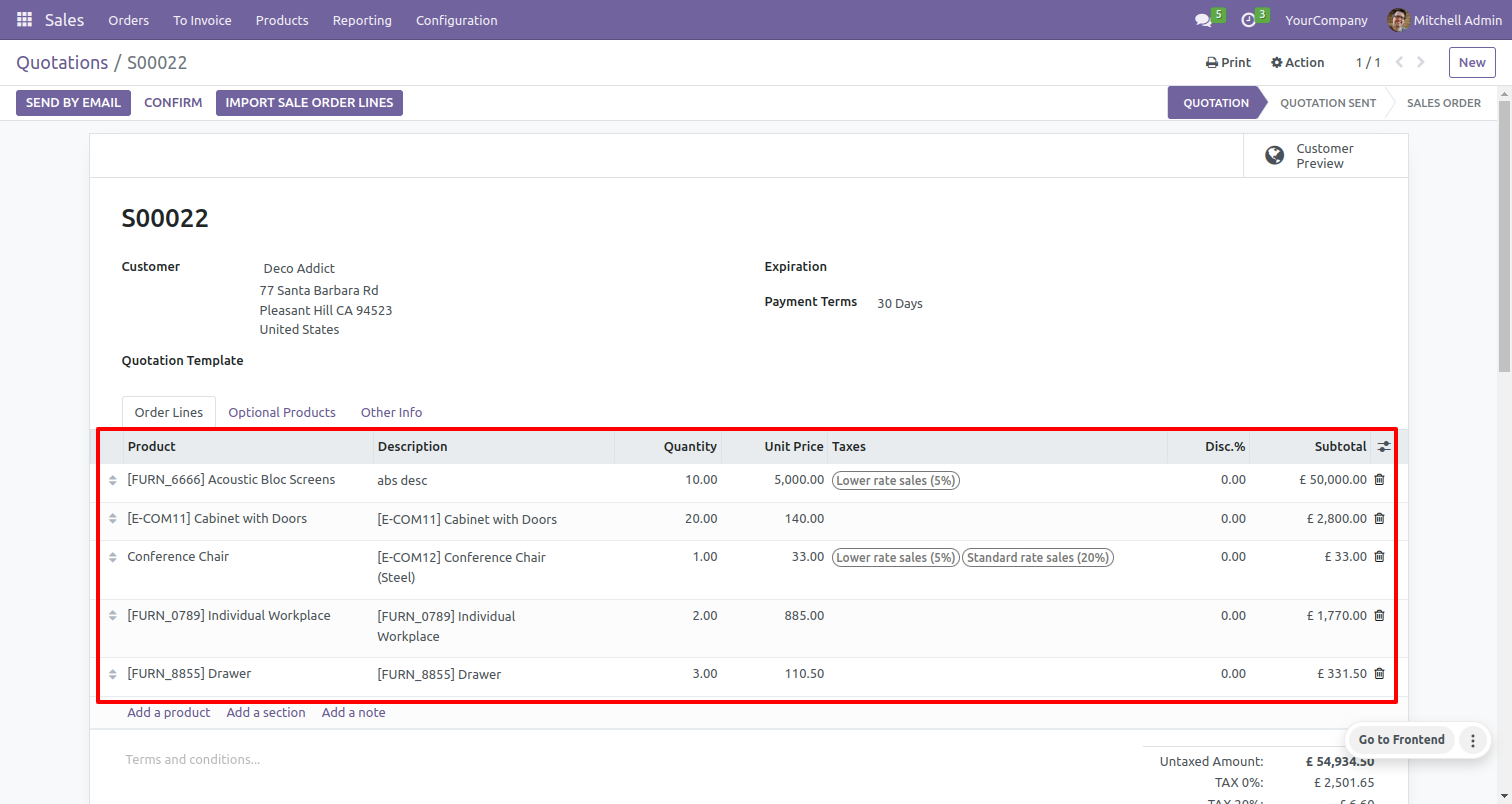
Task: Open the activities clock icon with badge 3
Action: pos(1248,20)
